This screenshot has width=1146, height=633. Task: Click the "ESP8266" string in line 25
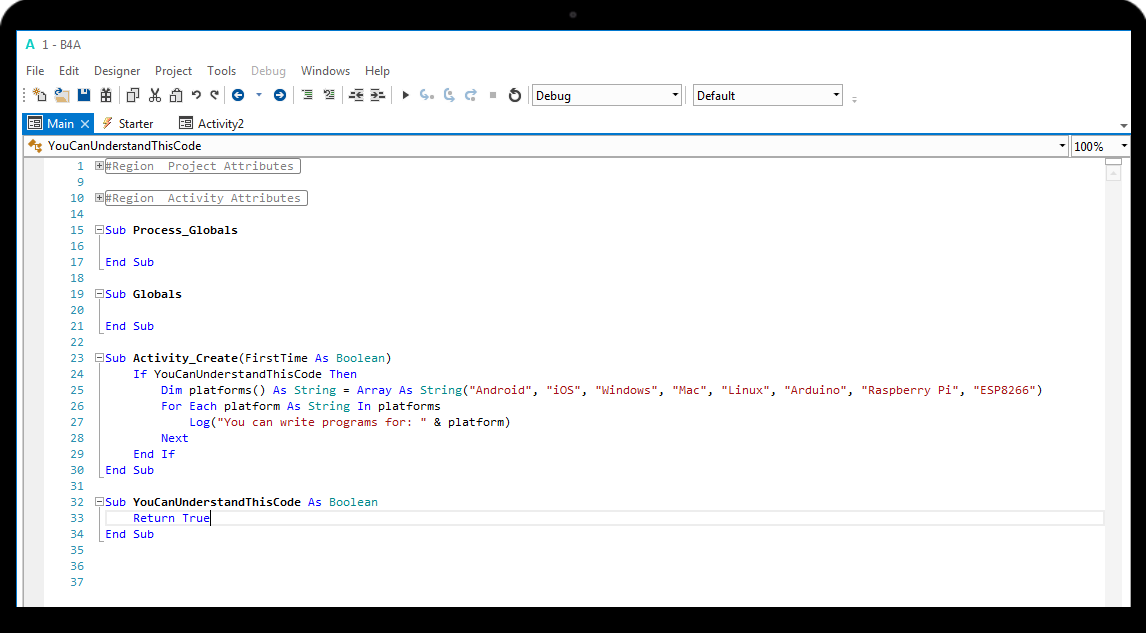(x=1004, y=390)
